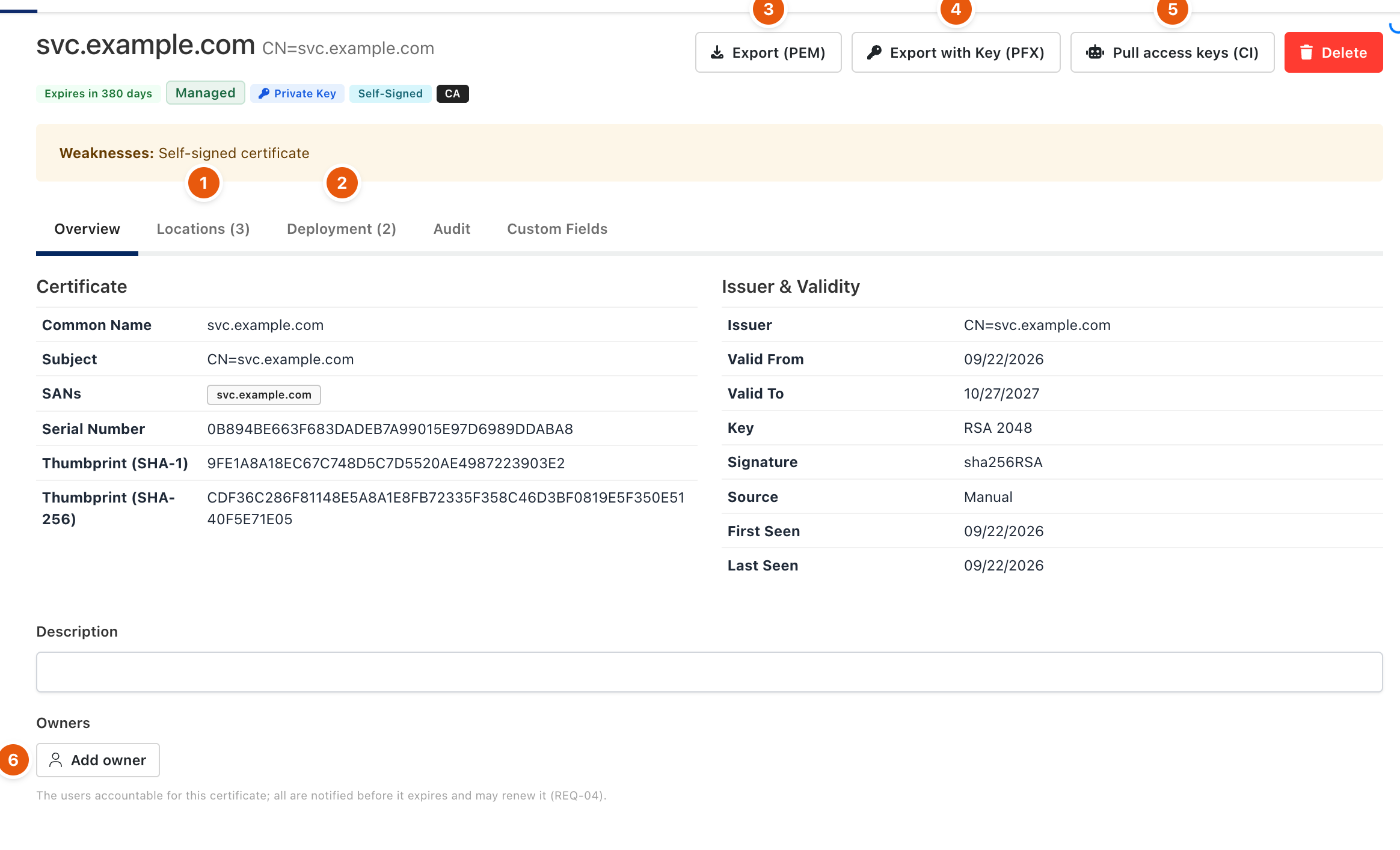1400x850 pixels.
Task: Click the Weaknesses Self-signed certificate banner text
Action: [x=184, y=153]
